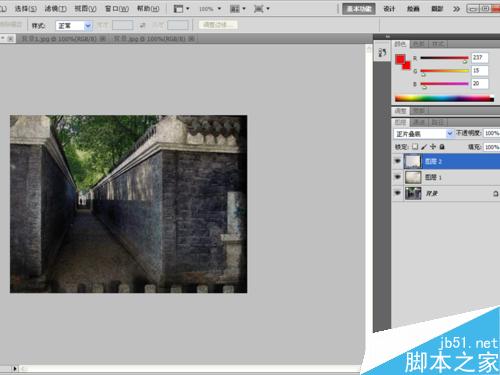
Task: Hide layer 图层 1 via eye icon
Action: click(397, 177)
